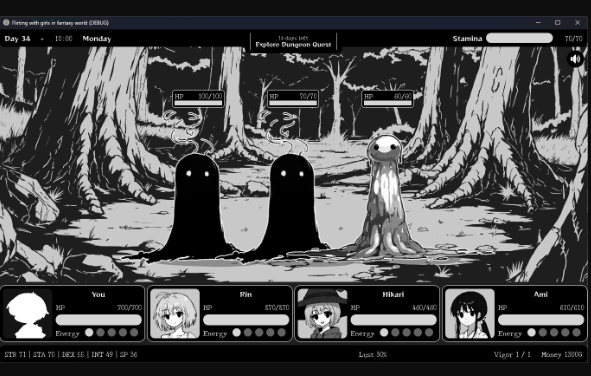The width and height of the screenshot is (591, 376).
Task: Click the name label Hikari
Action: pos(393,294)
